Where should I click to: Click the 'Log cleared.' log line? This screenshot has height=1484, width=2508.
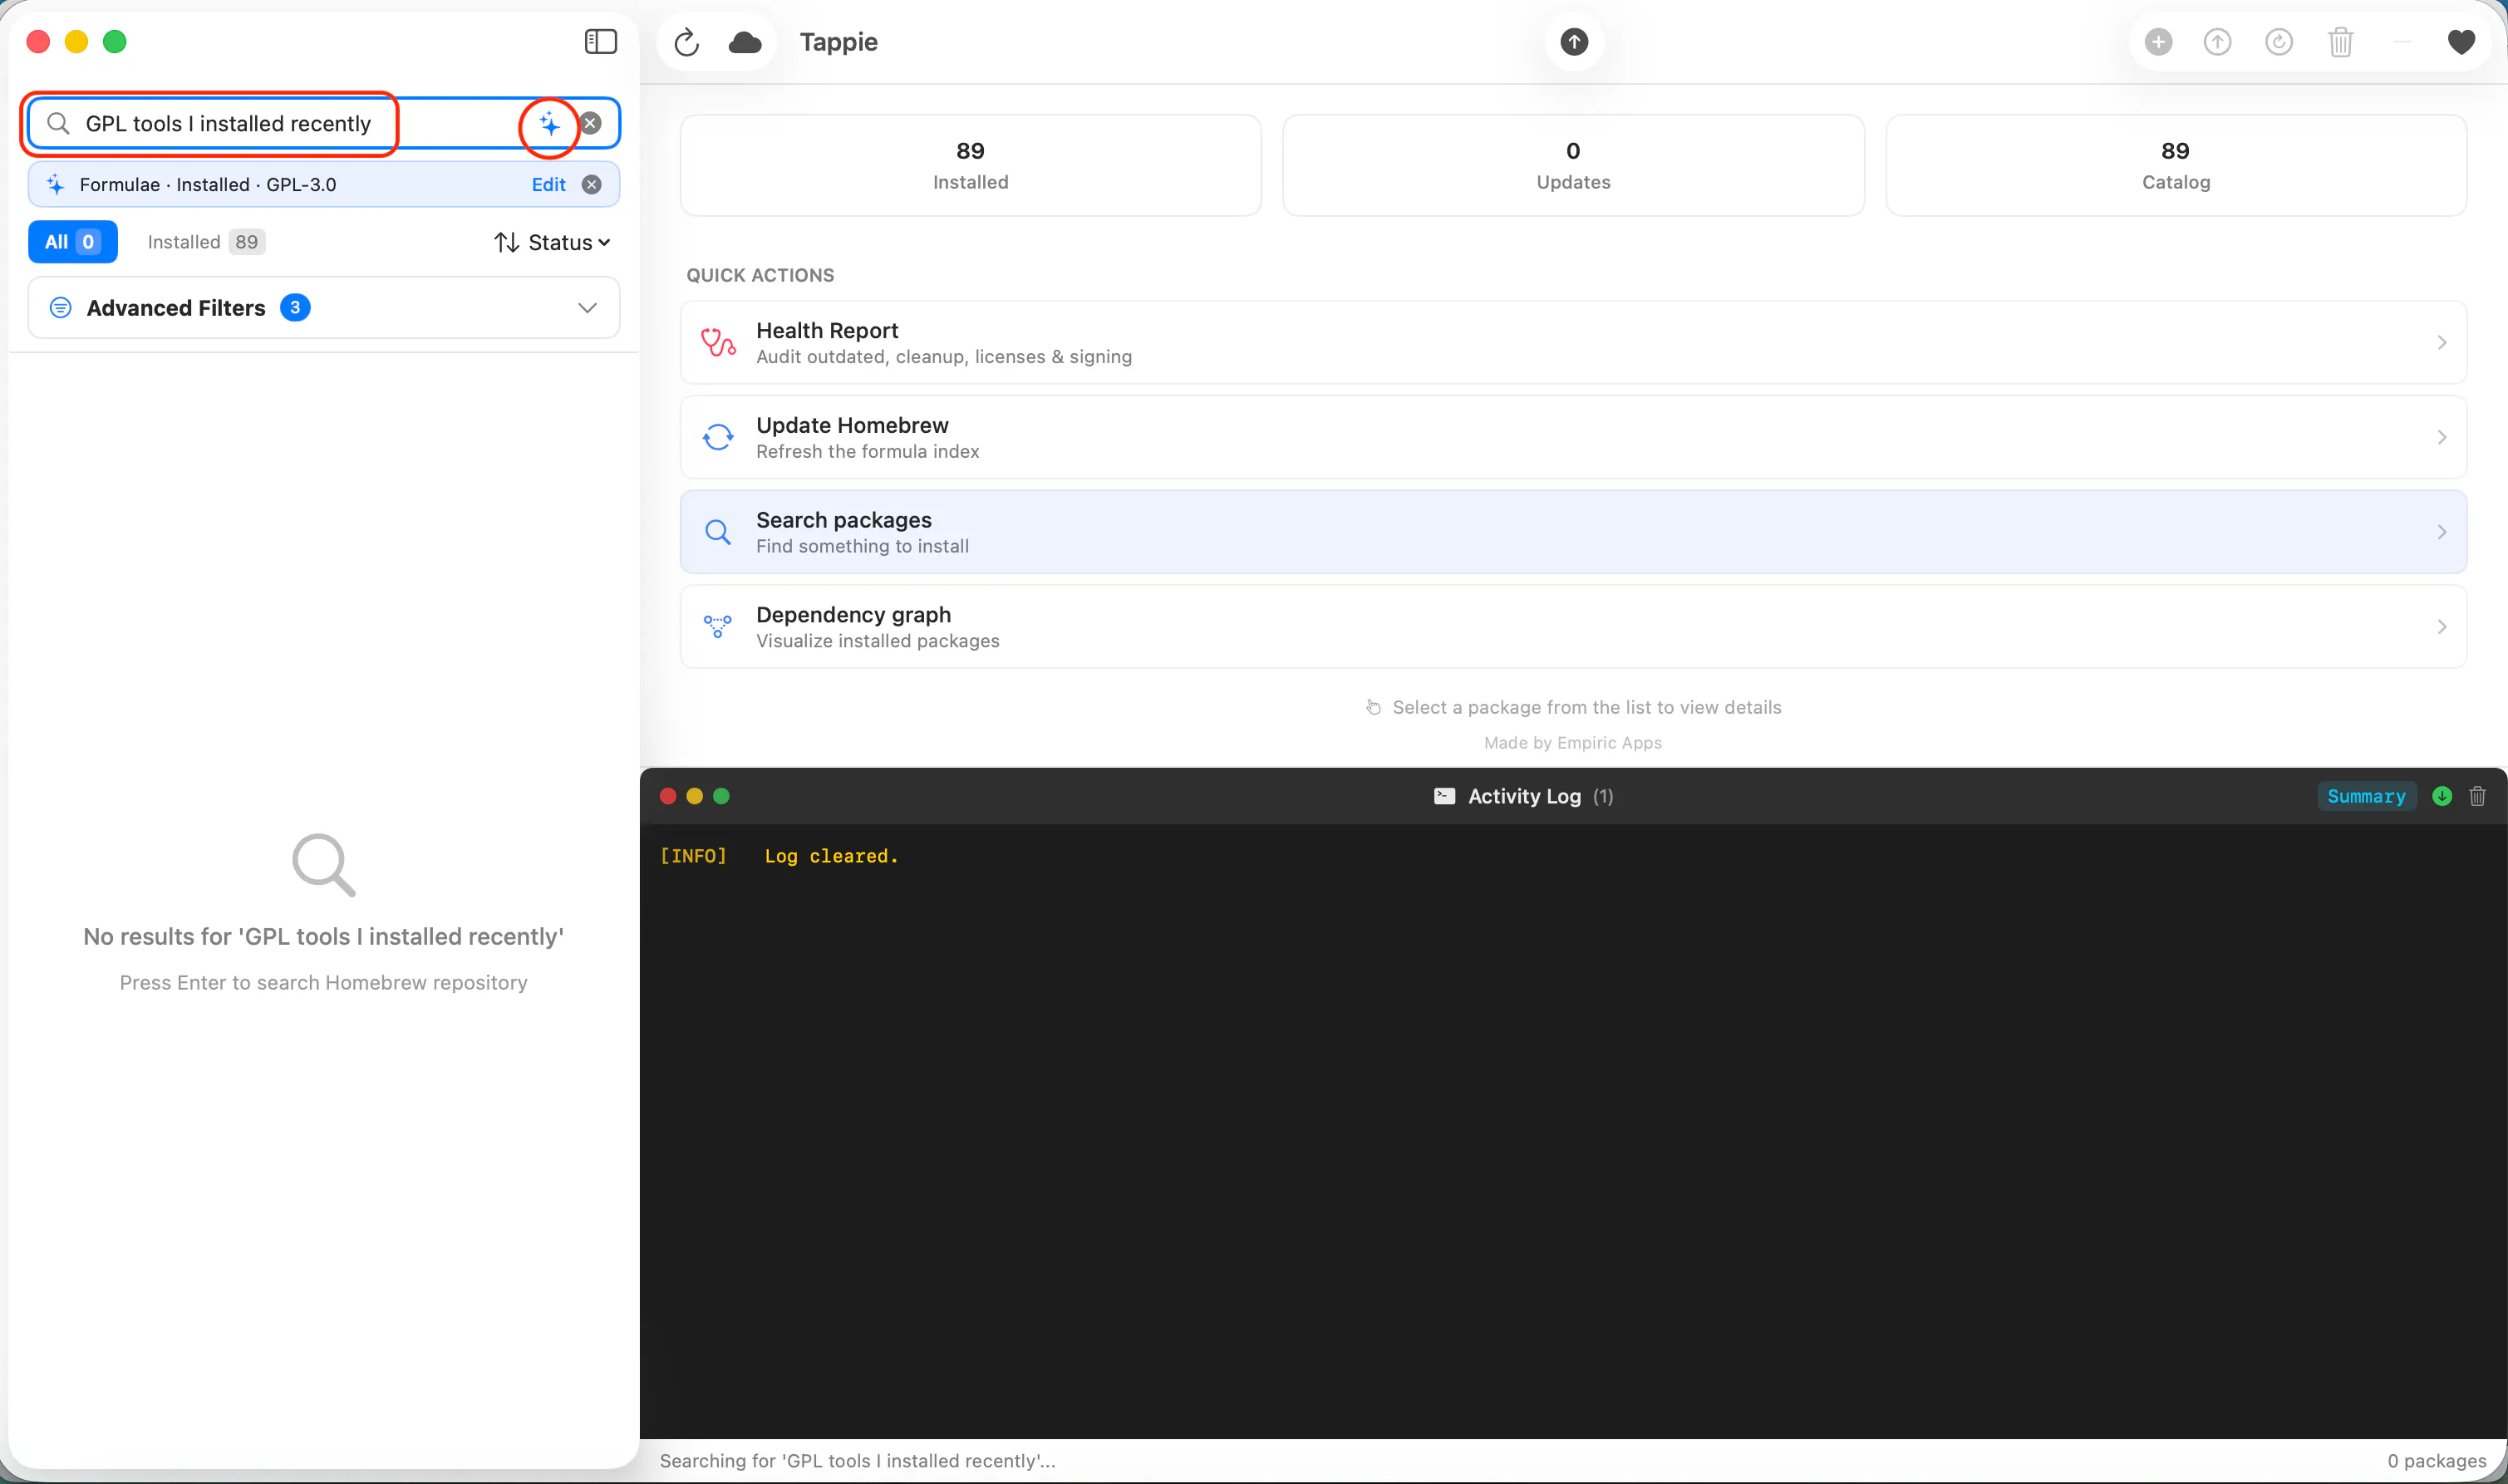(x=831, y=856)
